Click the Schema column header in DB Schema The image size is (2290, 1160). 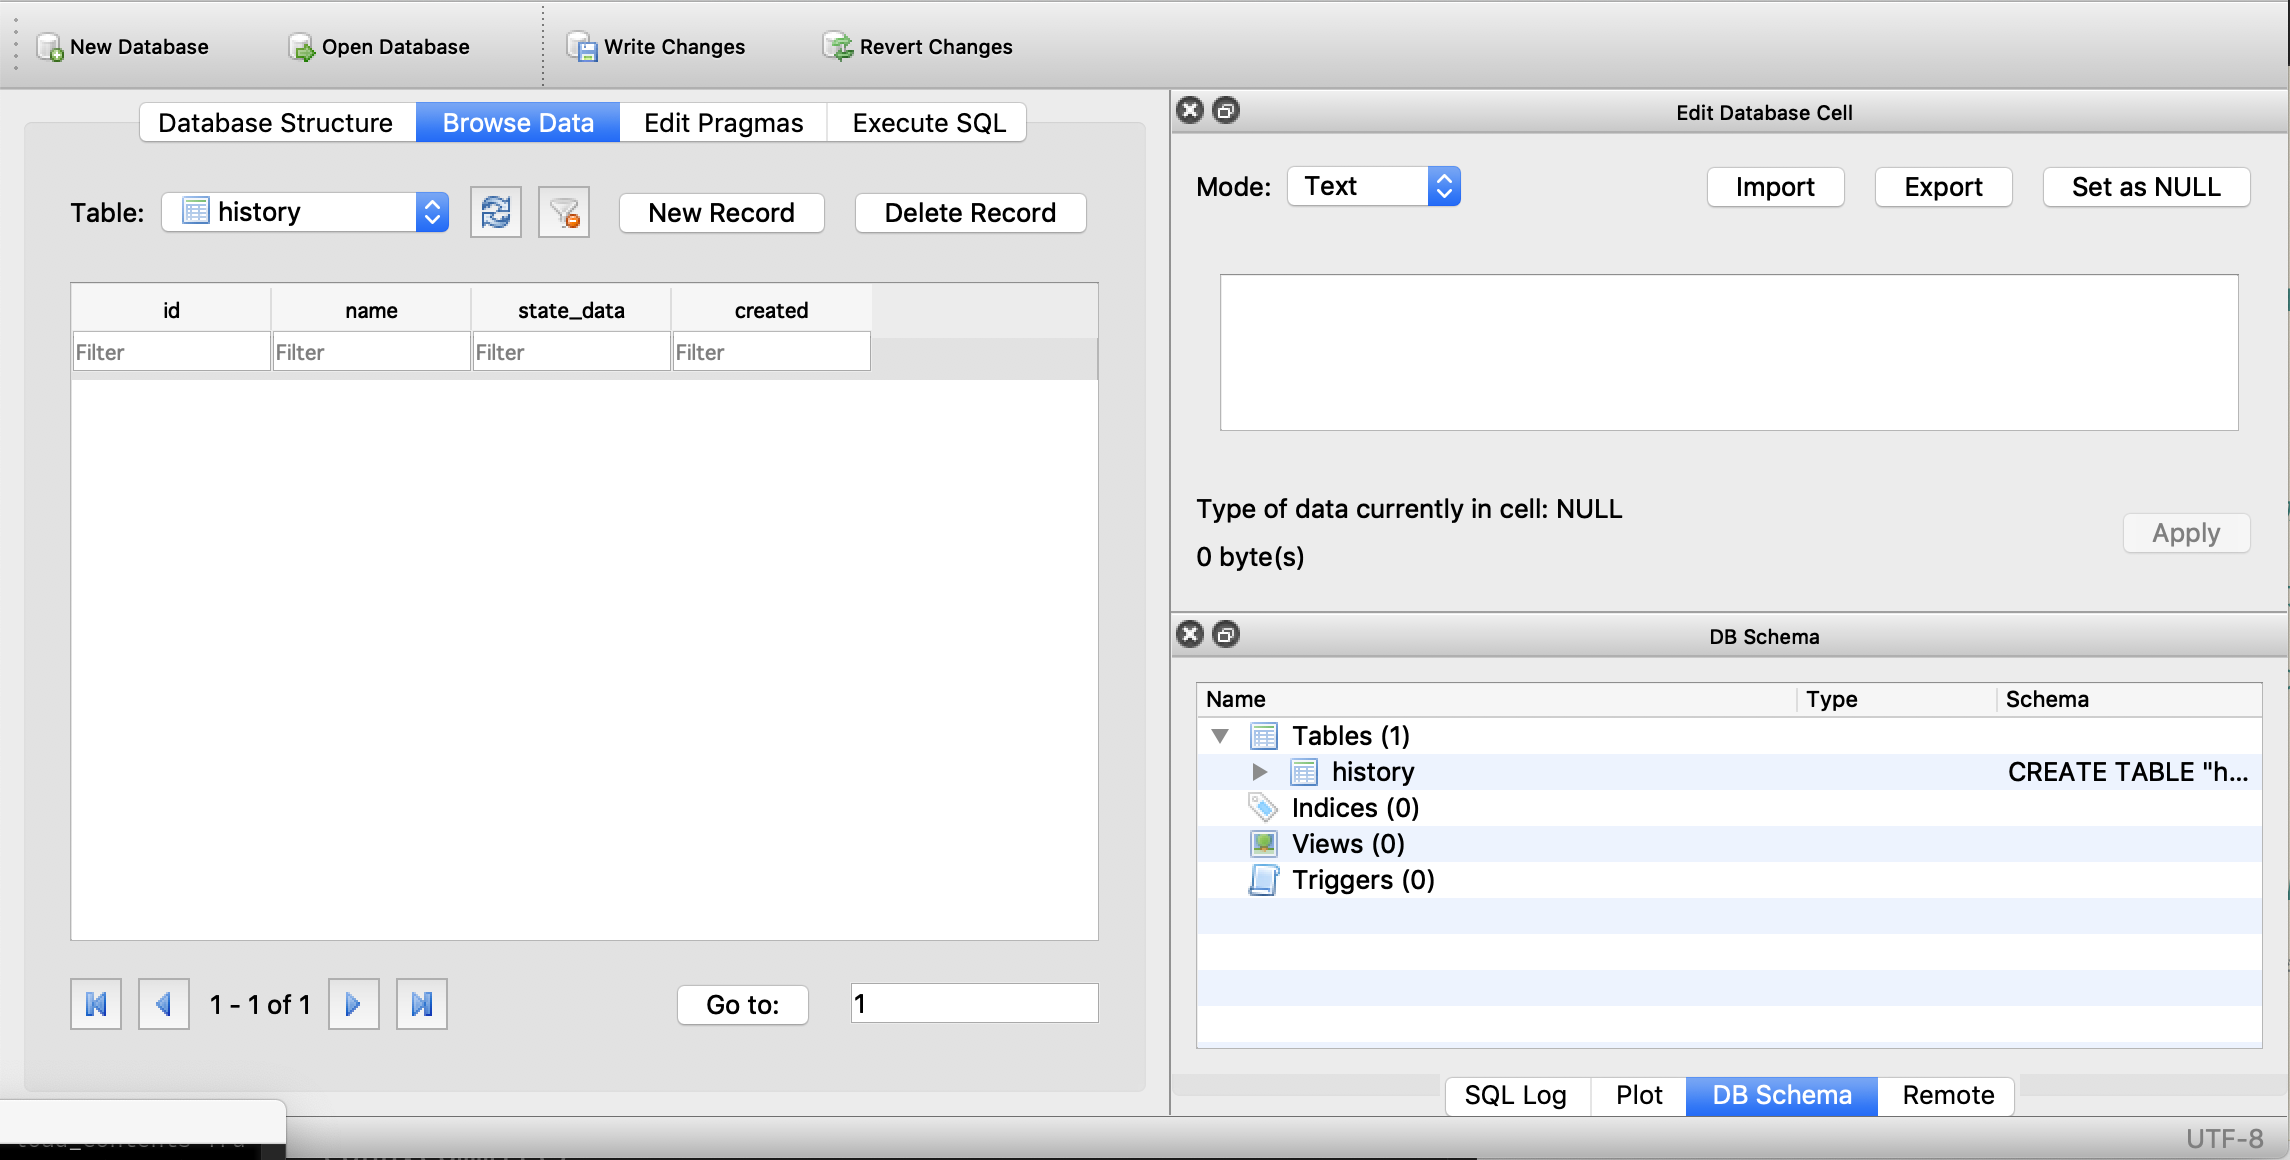[x=2129, y=699]
